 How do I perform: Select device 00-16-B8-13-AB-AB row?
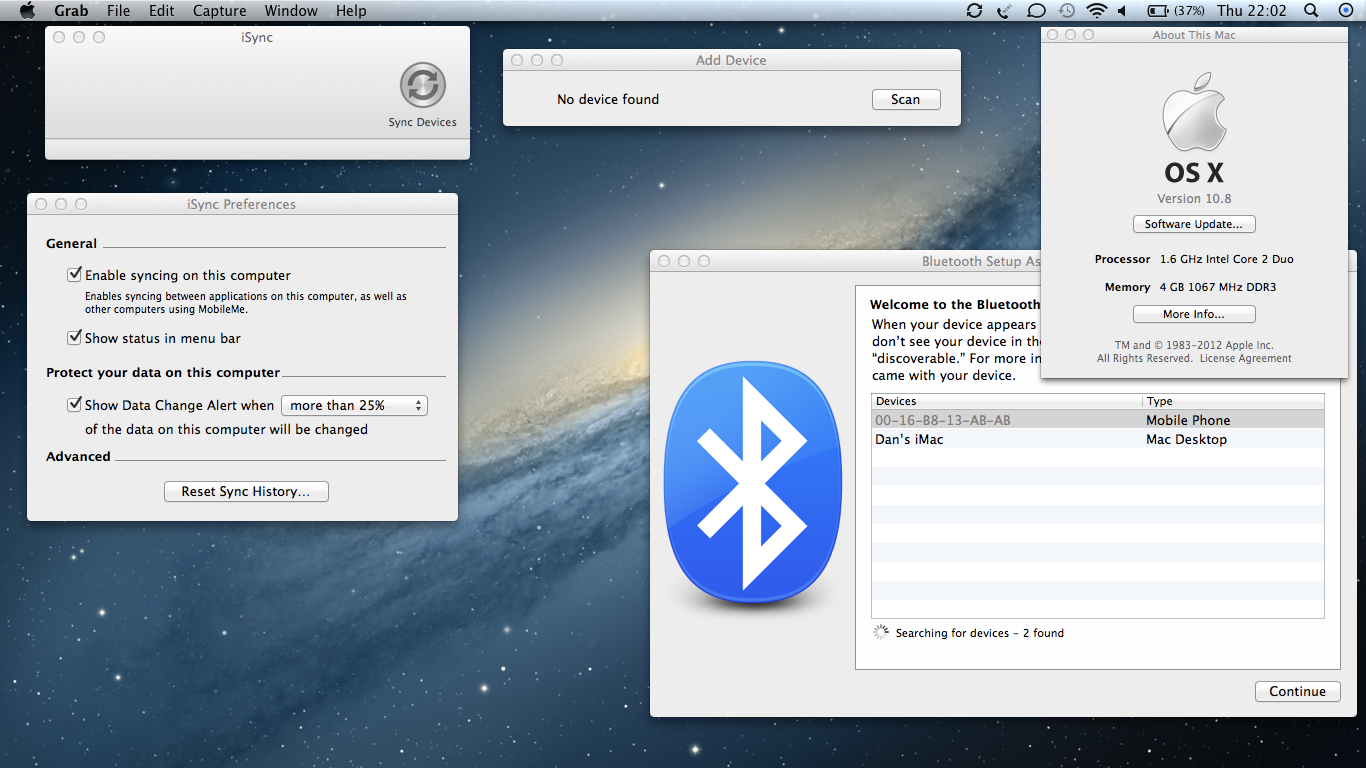coord(1097,420)
